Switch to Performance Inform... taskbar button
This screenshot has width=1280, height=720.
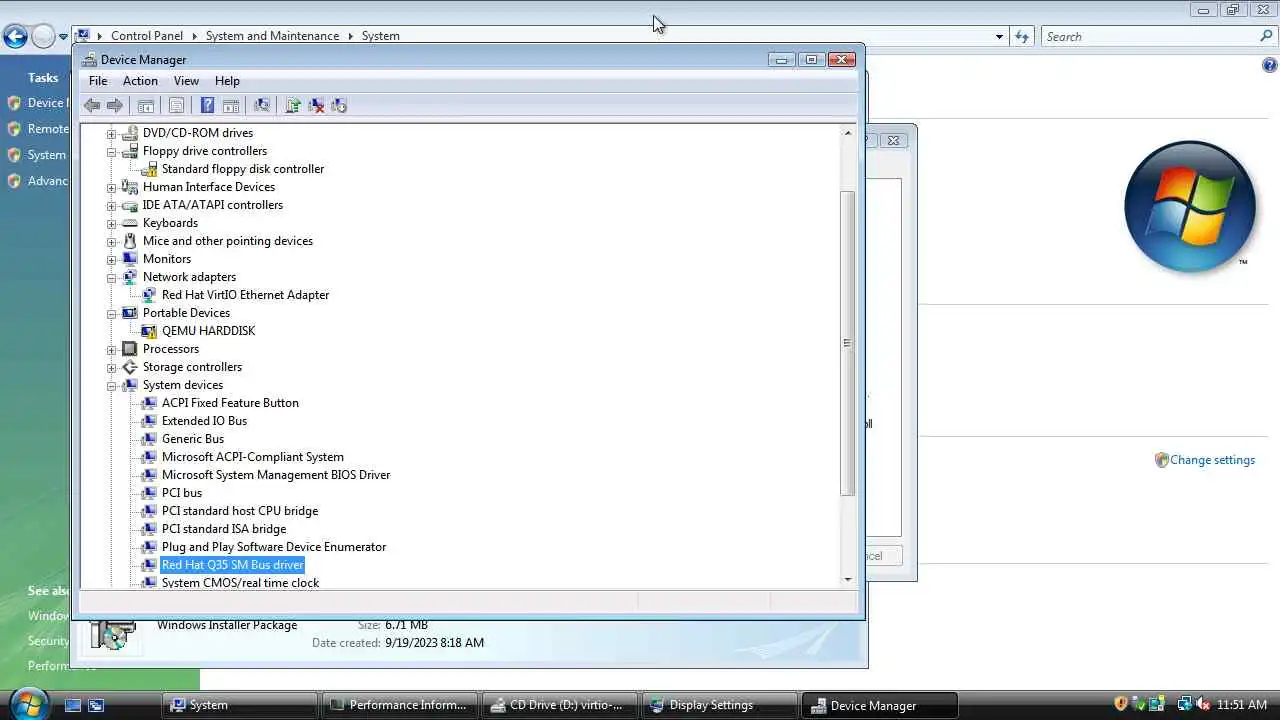(398, 705)
